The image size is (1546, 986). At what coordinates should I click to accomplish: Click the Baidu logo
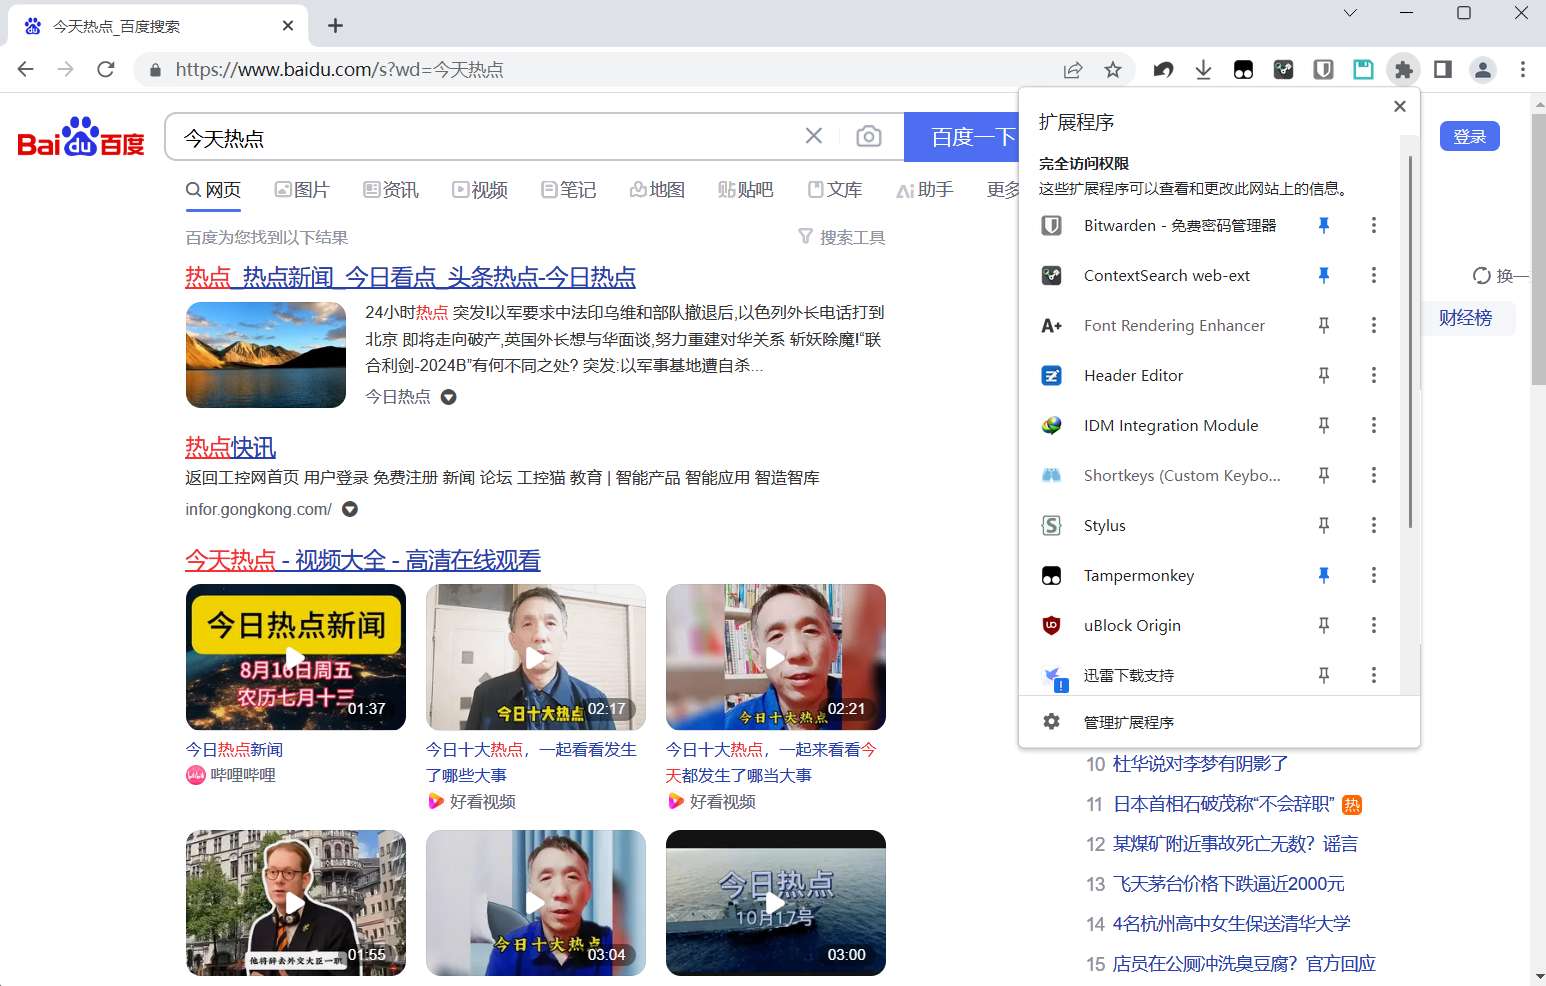pyautogui.click(x=81, y=138)
